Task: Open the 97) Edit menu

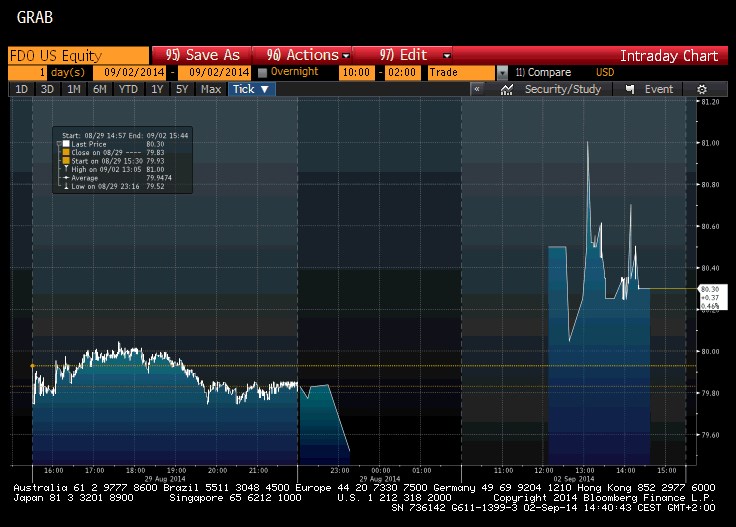Action: click(415, 55)
